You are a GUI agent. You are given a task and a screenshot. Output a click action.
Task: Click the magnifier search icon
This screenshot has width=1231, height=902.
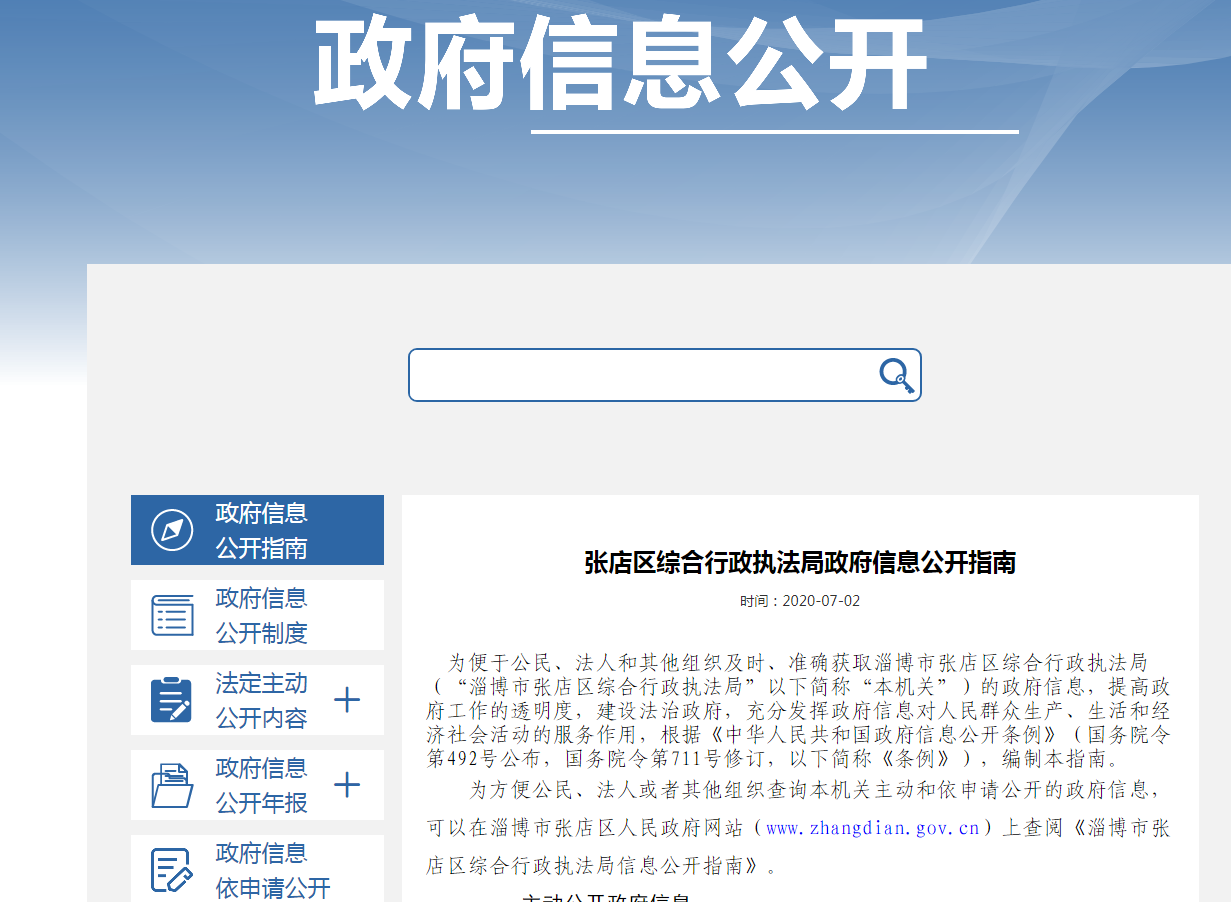click(x=896, y=376)
